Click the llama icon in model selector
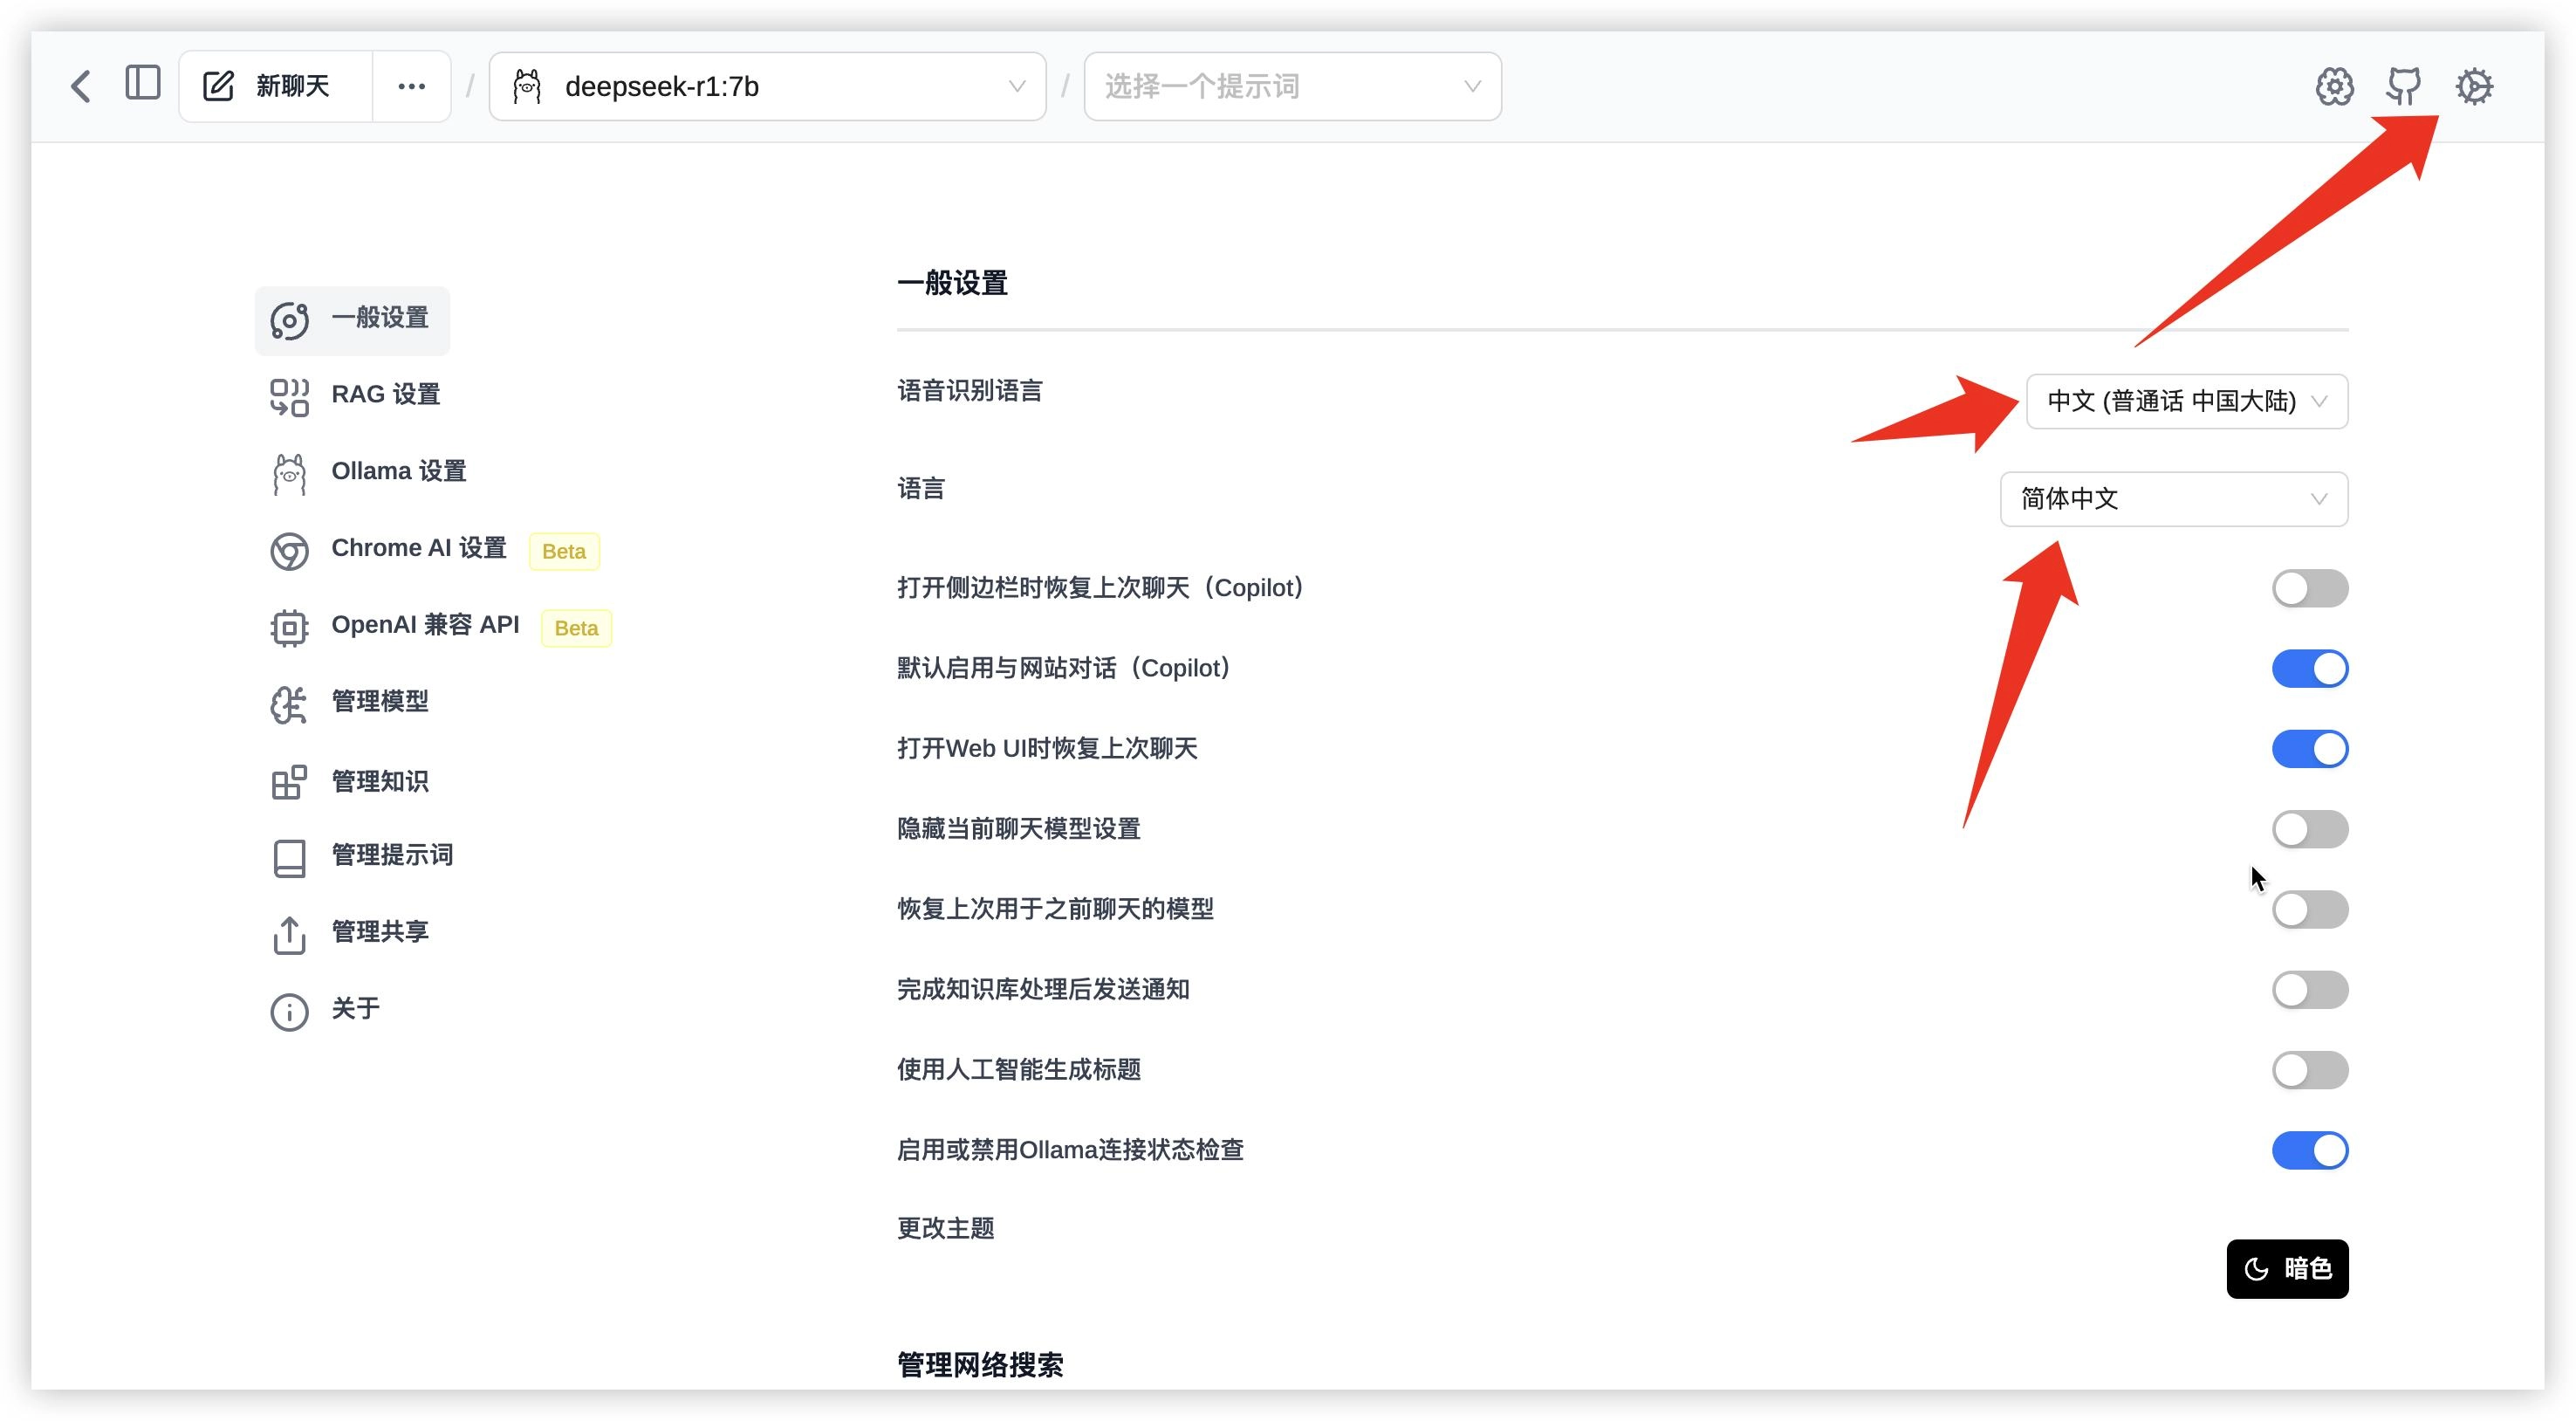The width and height of the screenshot is (2576, 1421). point(527,86)
